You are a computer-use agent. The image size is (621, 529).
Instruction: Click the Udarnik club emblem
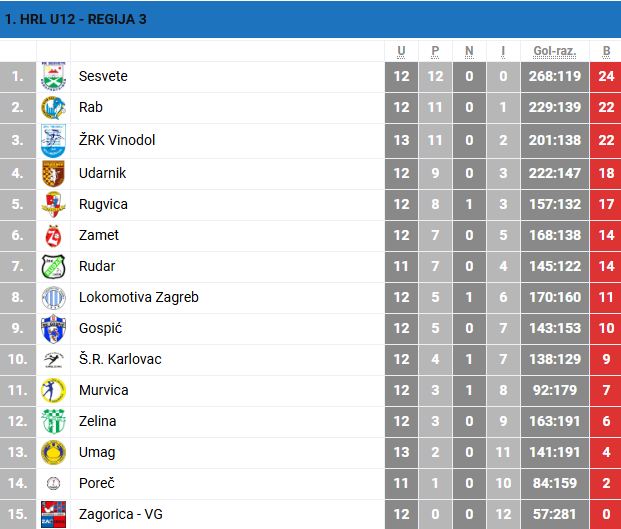click(x=52, y=174)
